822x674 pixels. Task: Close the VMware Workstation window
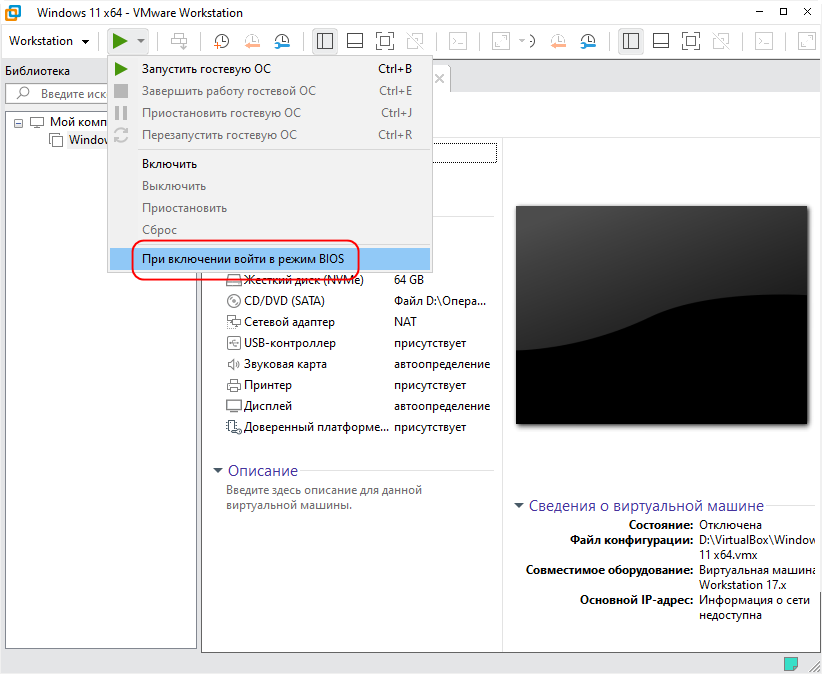coord(808,12)
